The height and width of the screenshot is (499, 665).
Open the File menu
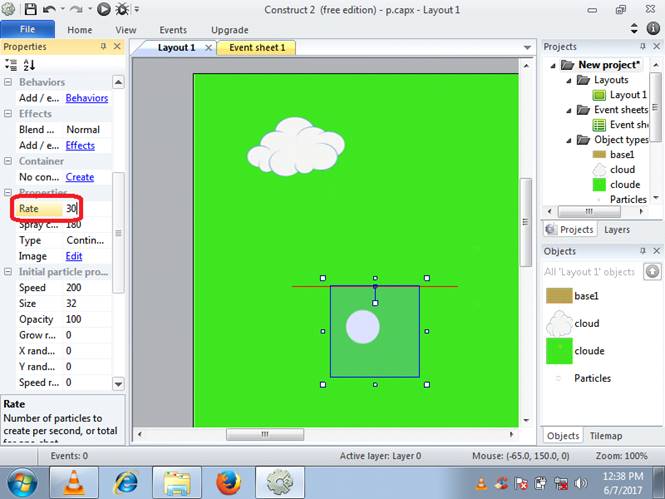point(28,29)
